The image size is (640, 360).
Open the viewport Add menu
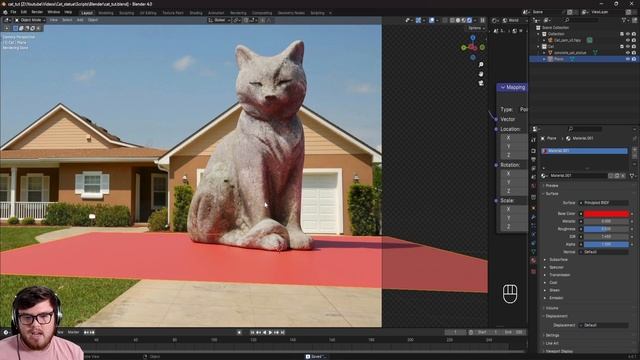80,20
